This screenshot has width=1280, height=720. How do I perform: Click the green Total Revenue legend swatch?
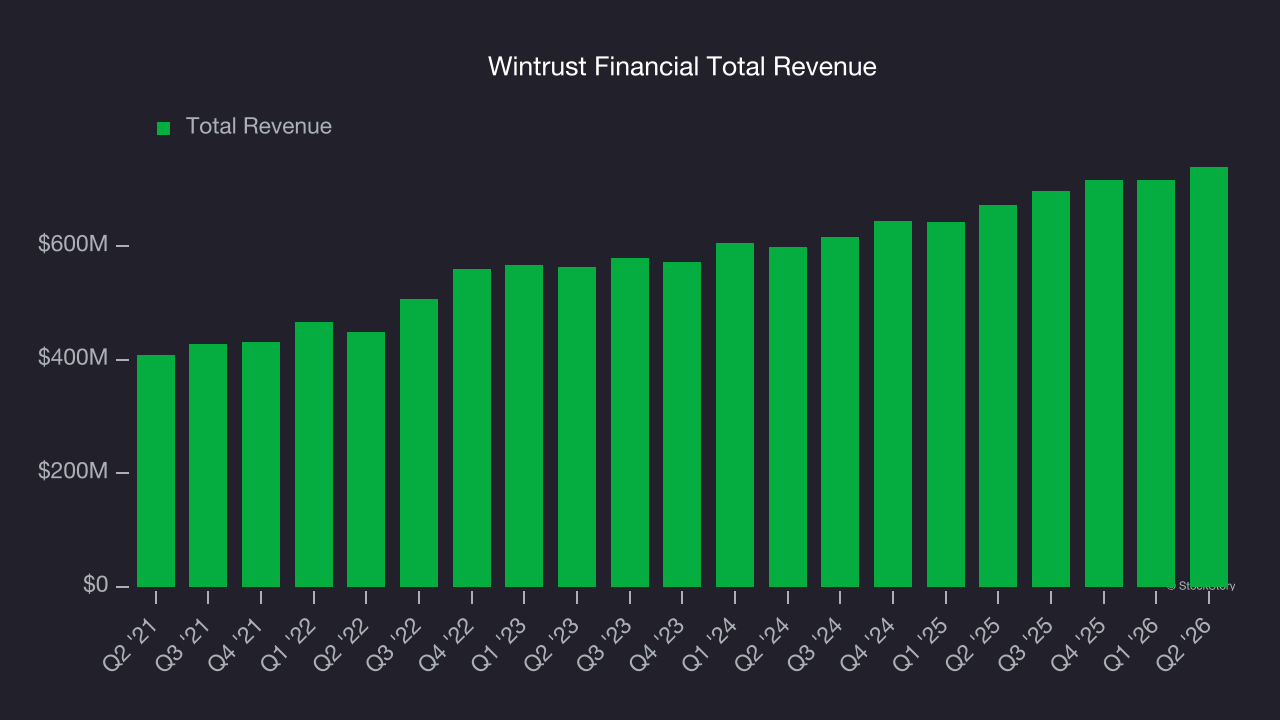[164, 128]
